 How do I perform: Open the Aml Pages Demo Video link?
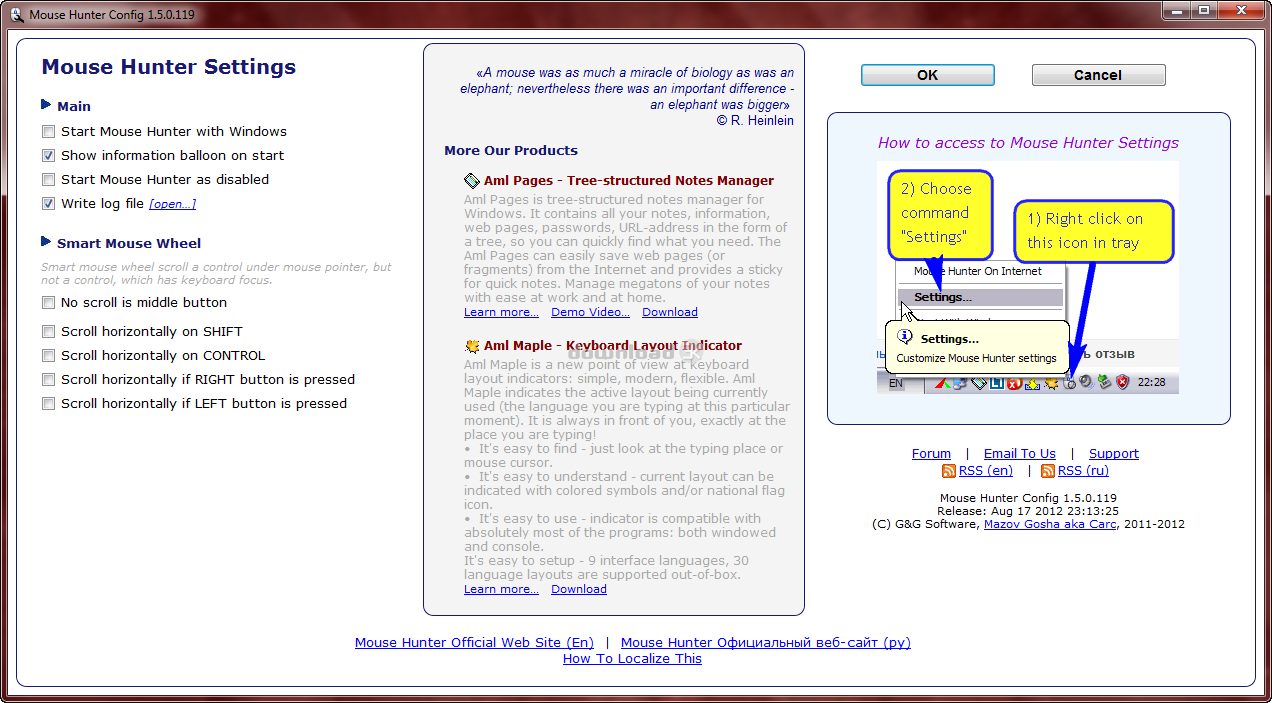coord(590,312)
